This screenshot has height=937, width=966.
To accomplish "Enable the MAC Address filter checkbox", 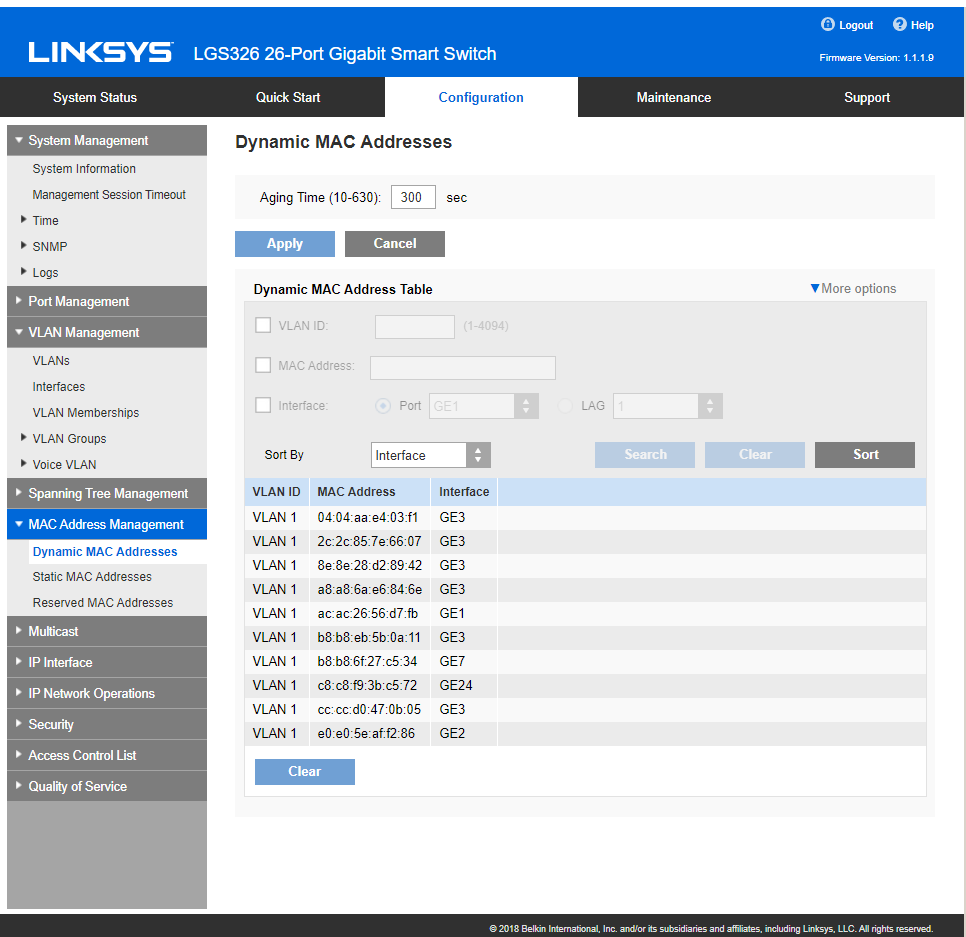I will click(263, 366).
